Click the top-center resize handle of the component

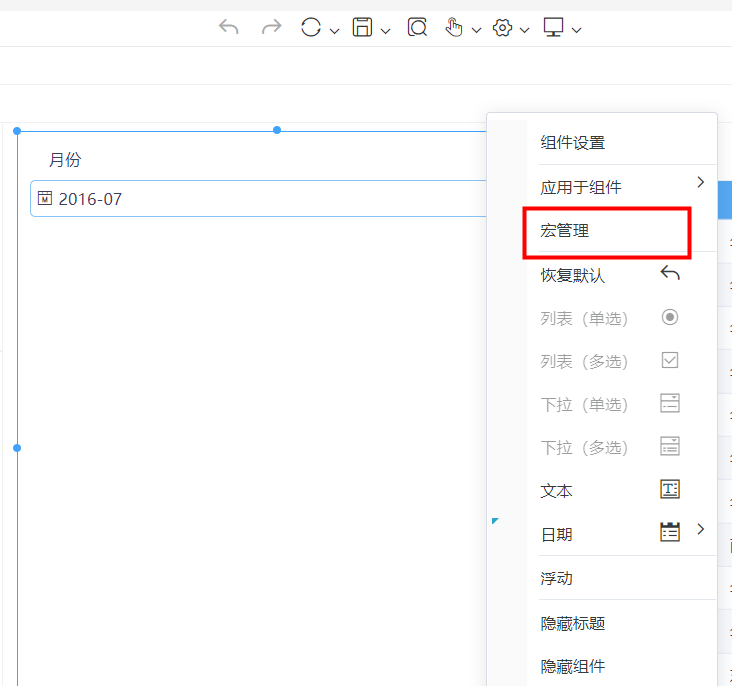tap(277, 130)
